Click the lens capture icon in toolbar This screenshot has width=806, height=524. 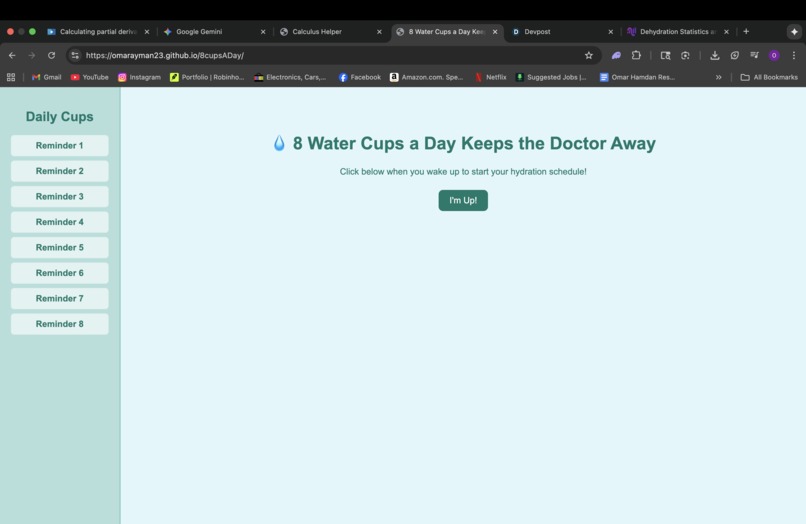pos(685,55)
